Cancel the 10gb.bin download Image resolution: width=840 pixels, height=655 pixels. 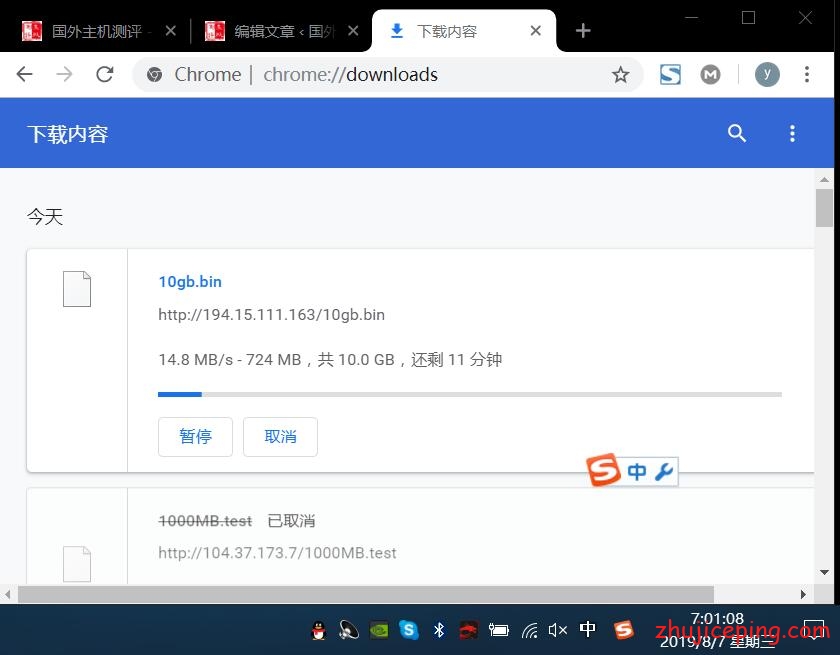coord(280,437)
